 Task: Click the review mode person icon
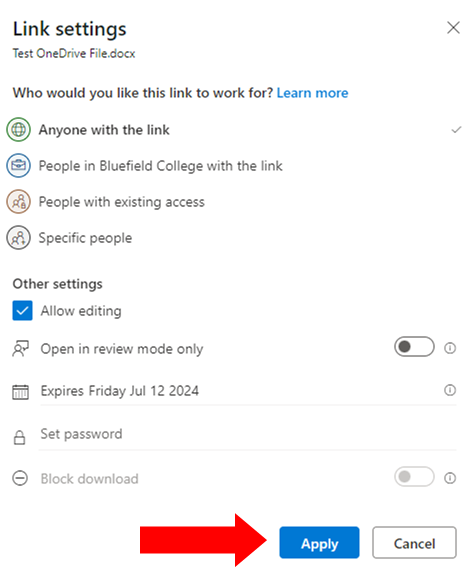point(21,348)
